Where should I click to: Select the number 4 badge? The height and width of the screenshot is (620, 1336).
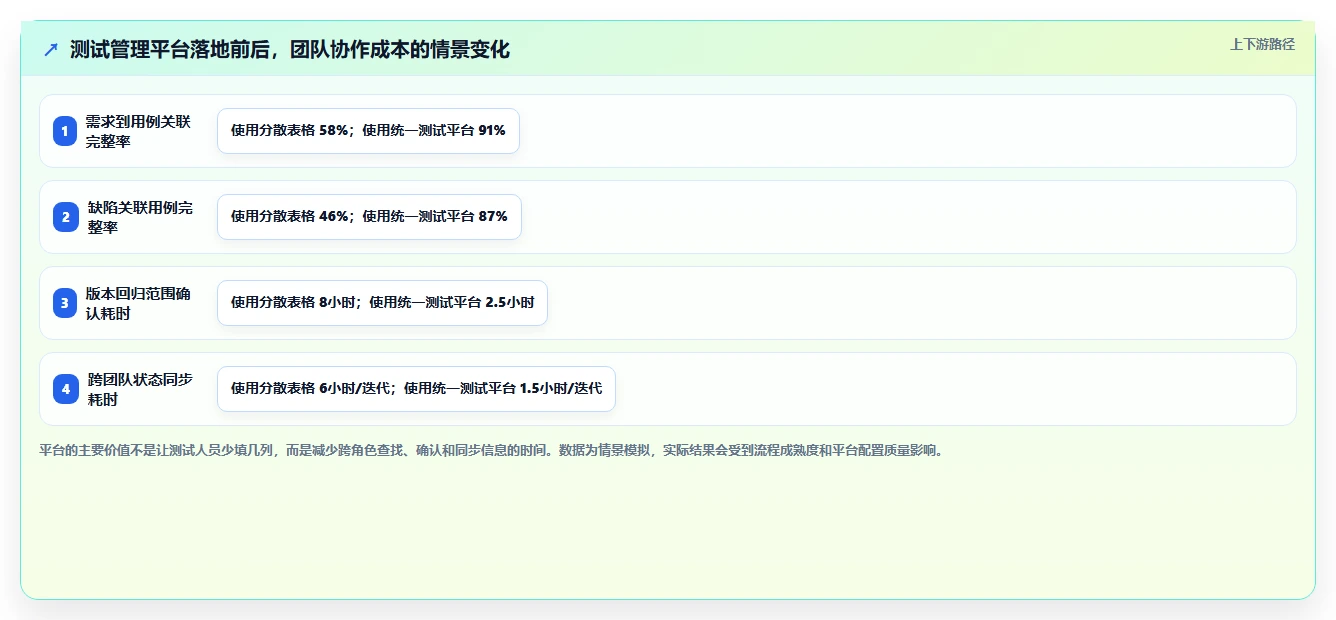click(65, 389)
